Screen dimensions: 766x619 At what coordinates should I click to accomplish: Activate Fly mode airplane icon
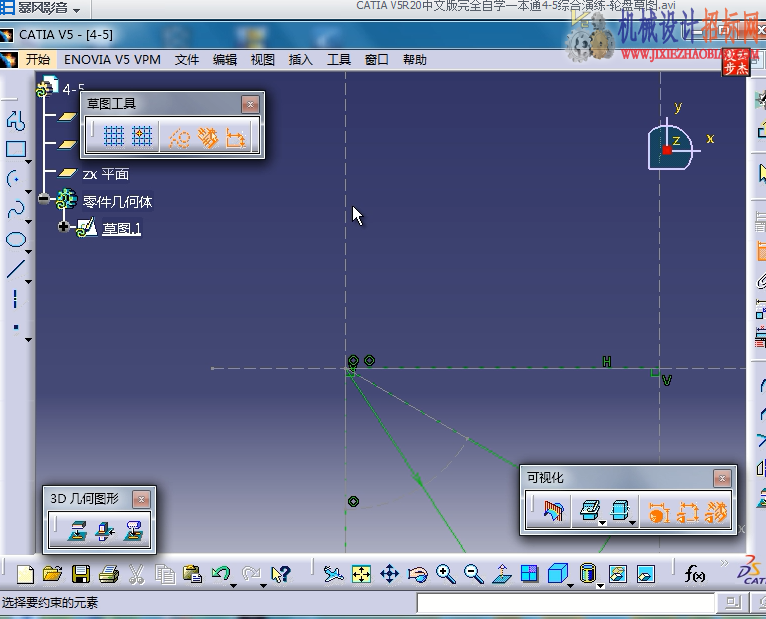334,574
